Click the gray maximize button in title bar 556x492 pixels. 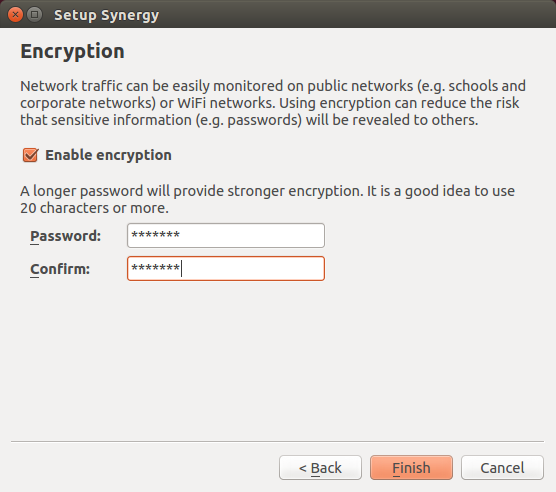pyautogui.click(x=34, y=15)
